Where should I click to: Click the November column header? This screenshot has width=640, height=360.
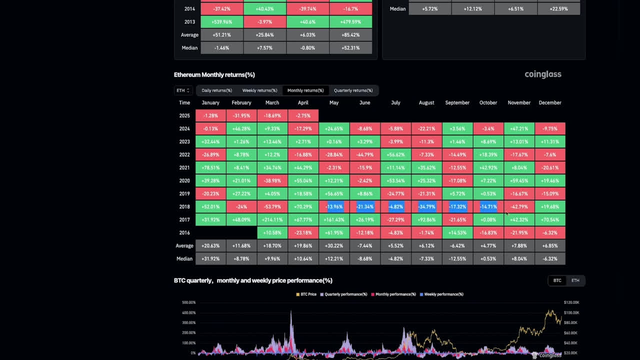point(519,103)
